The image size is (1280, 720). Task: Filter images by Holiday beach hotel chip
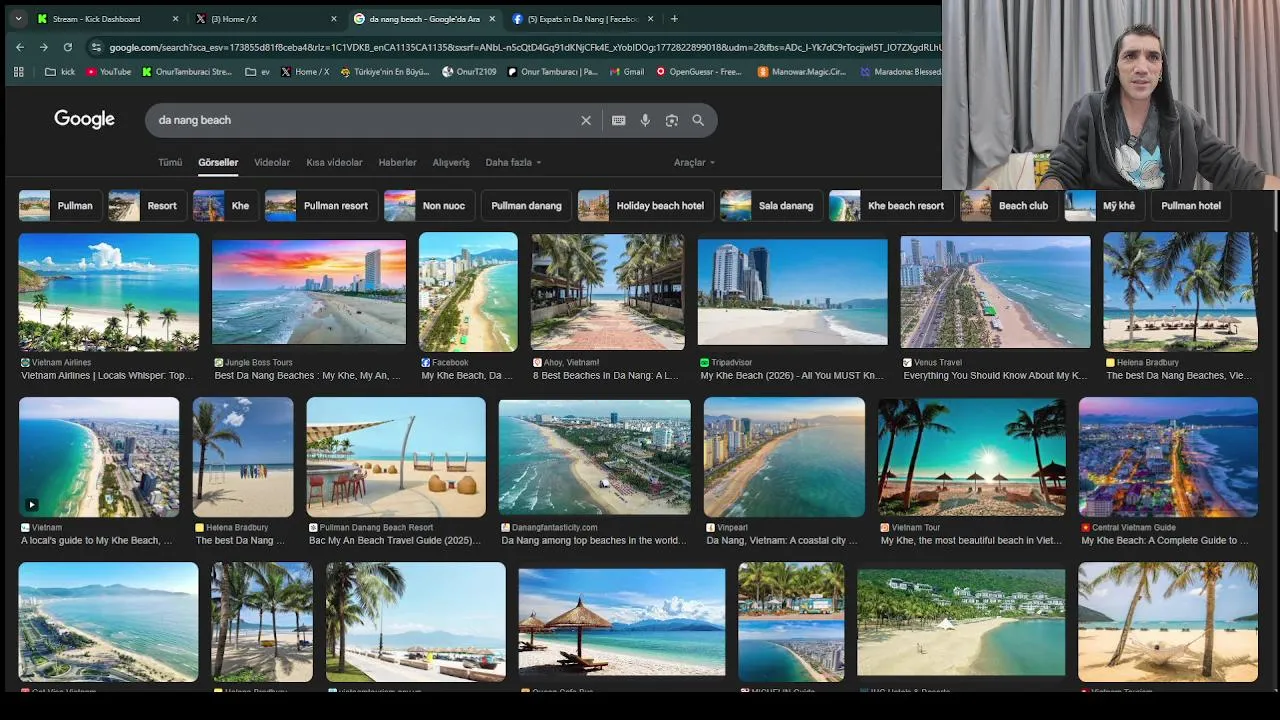(645, 206)
